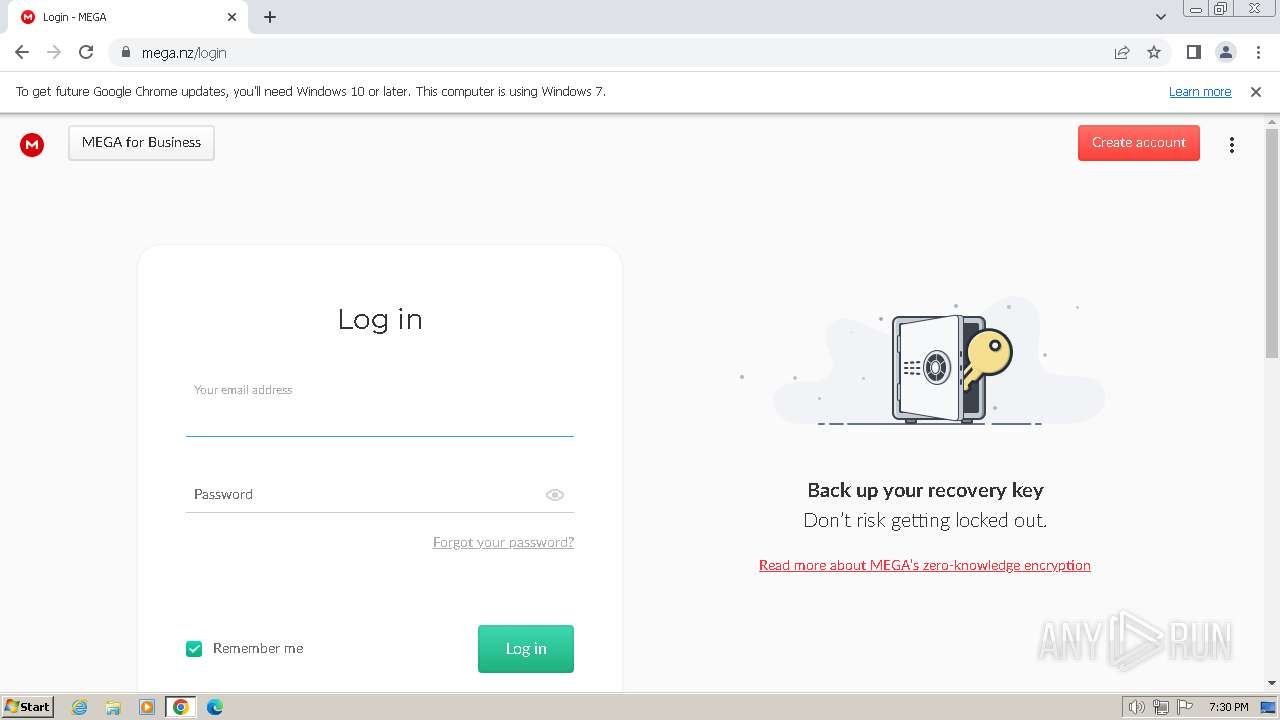This screenshot has height=720, width=1280.
Task: Click Forgot your password link
Action: click(503, 542)
